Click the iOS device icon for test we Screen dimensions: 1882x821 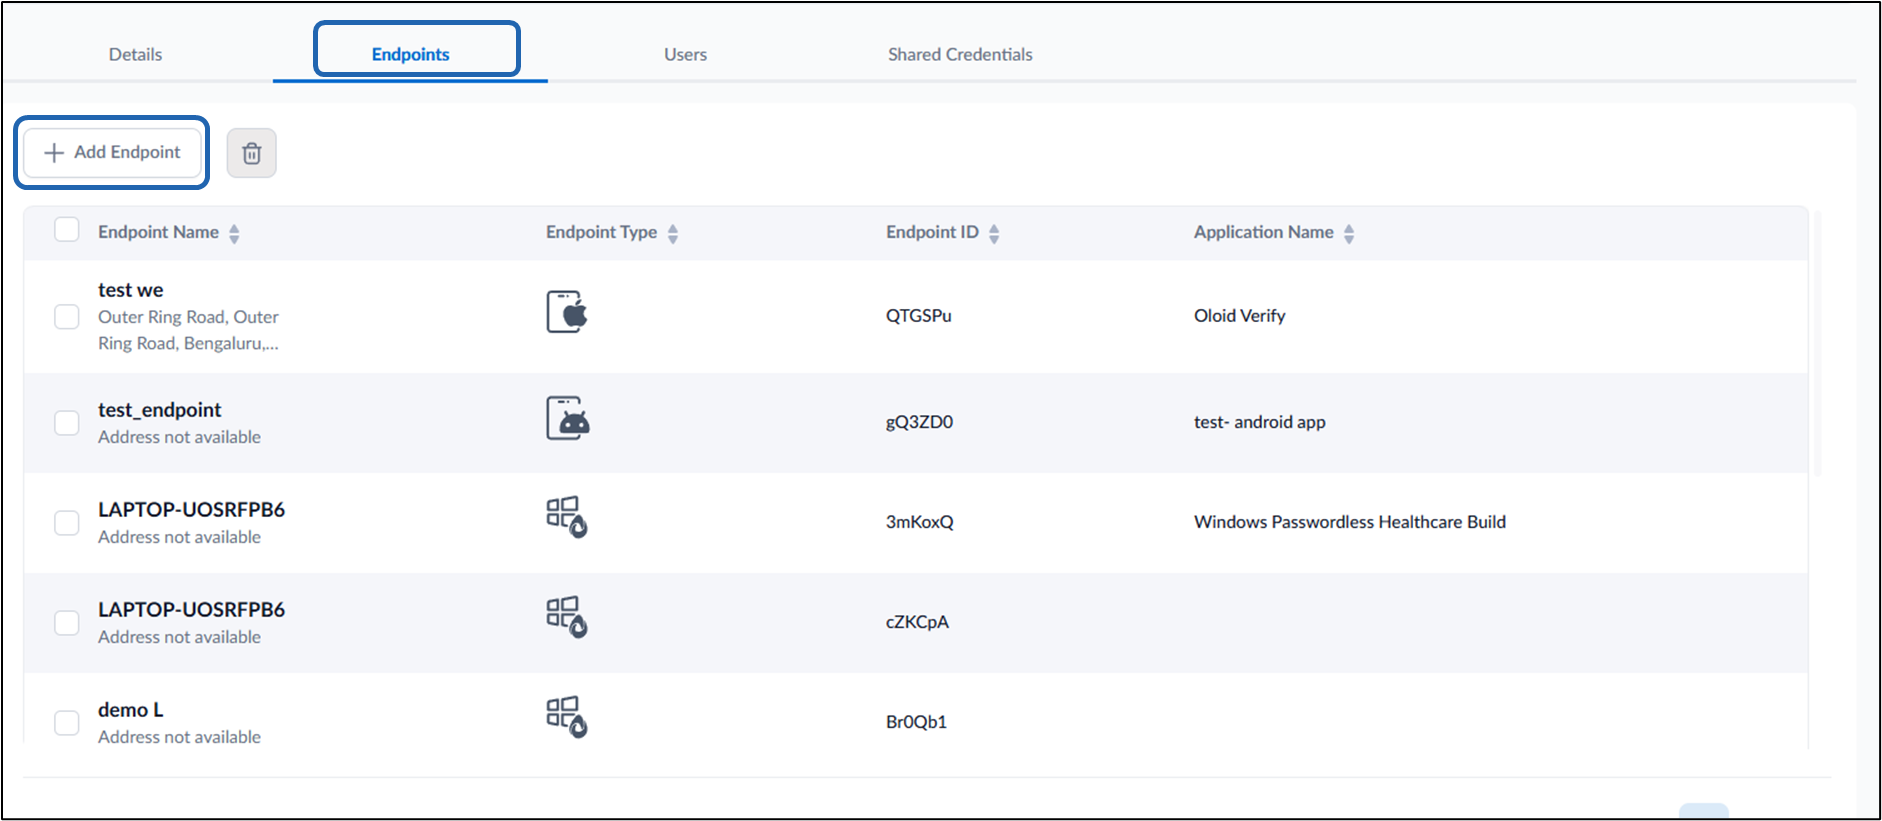click(567, 312)
